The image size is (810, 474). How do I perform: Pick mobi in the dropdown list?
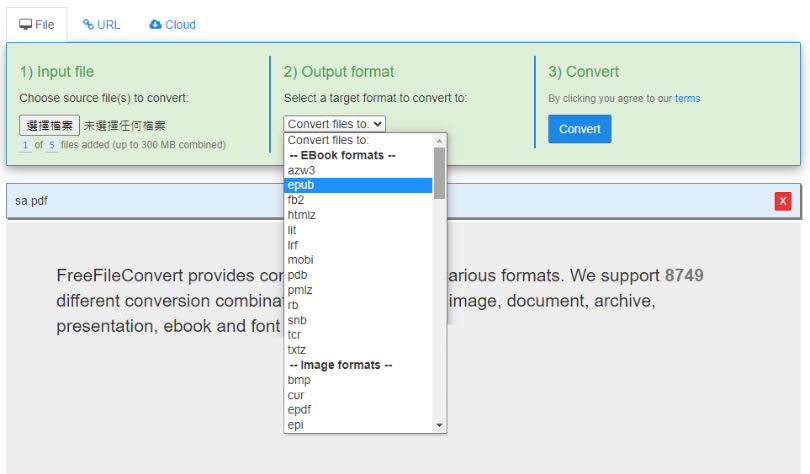[x=358, y=260]
